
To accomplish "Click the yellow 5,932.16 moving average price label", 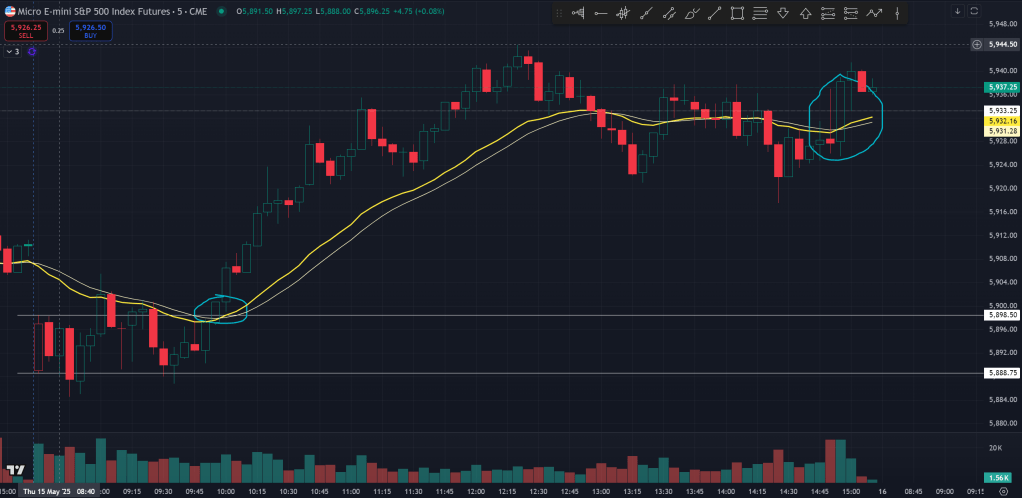I will tap(1001, 120).
